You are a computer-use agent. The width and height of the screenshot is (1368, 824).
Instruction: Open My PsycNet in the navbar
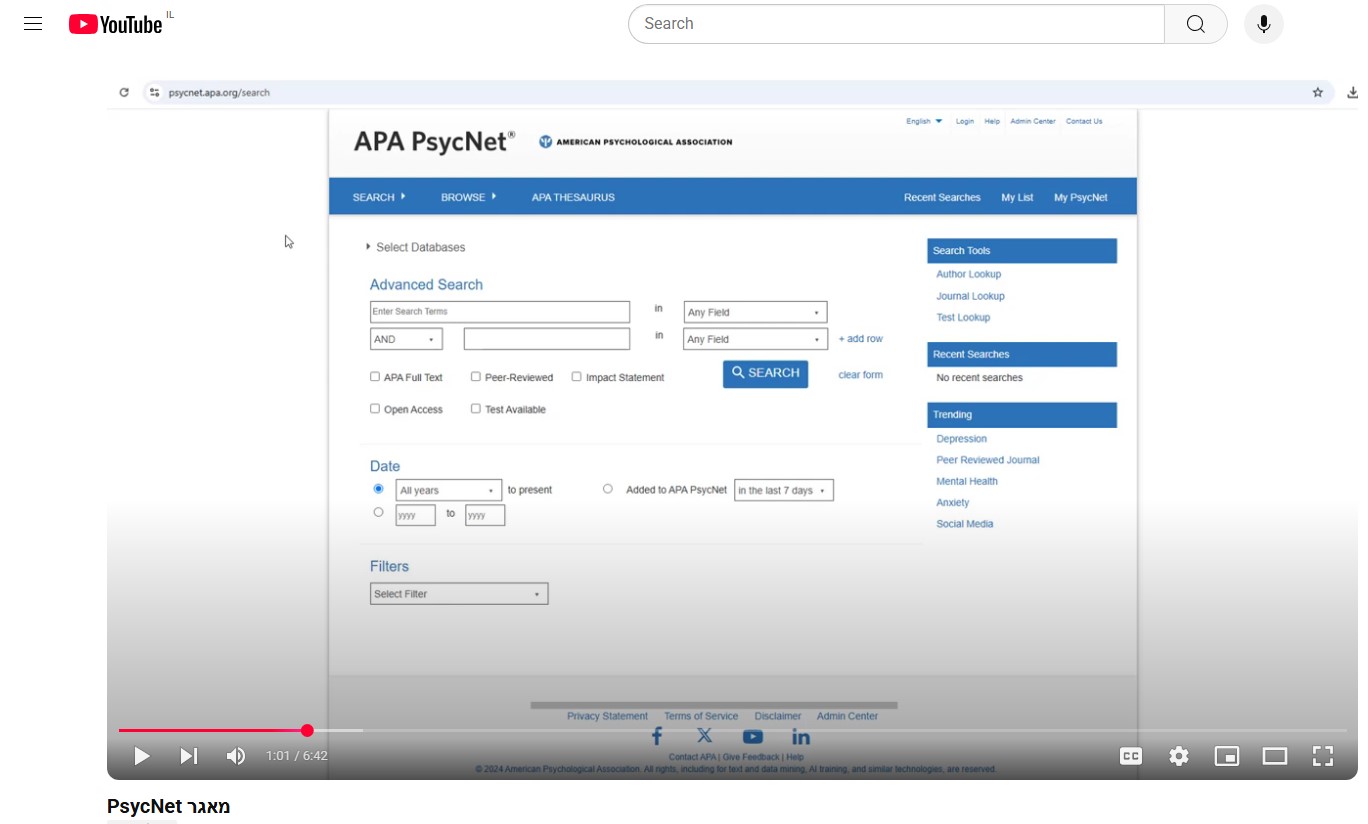click(x=1081, y=197)
